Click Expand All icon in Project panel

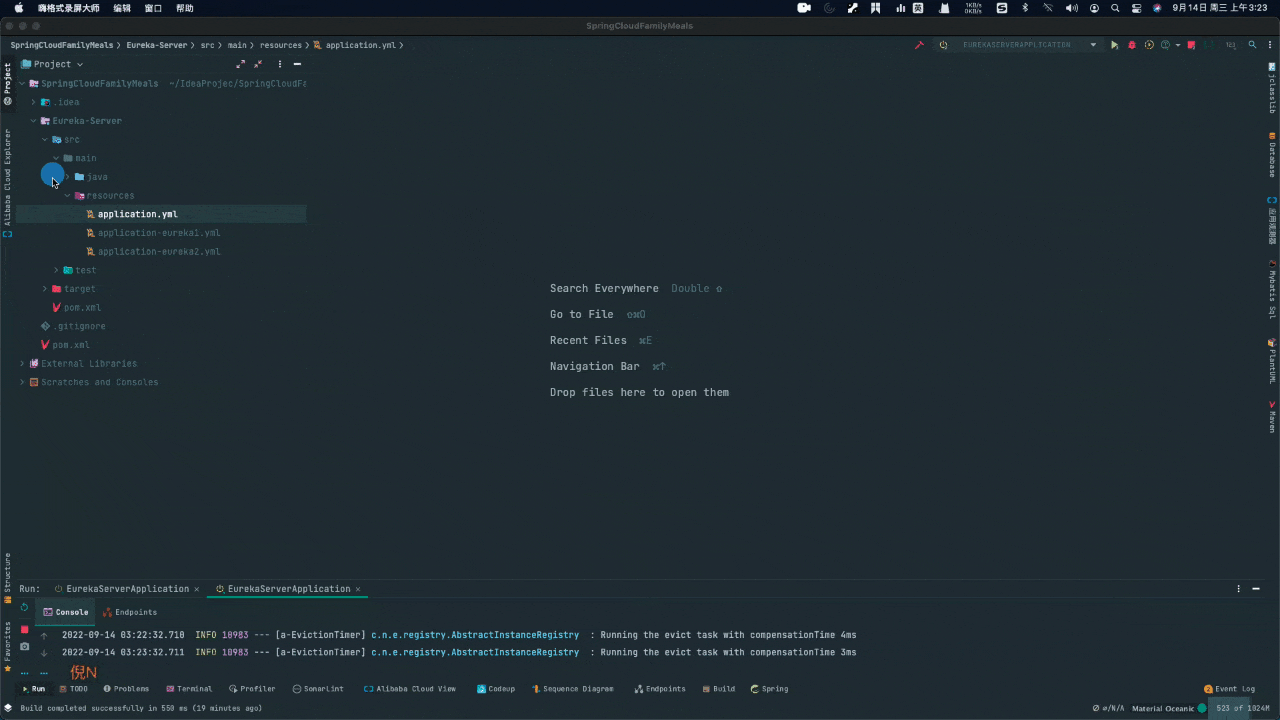coord(240,64)
